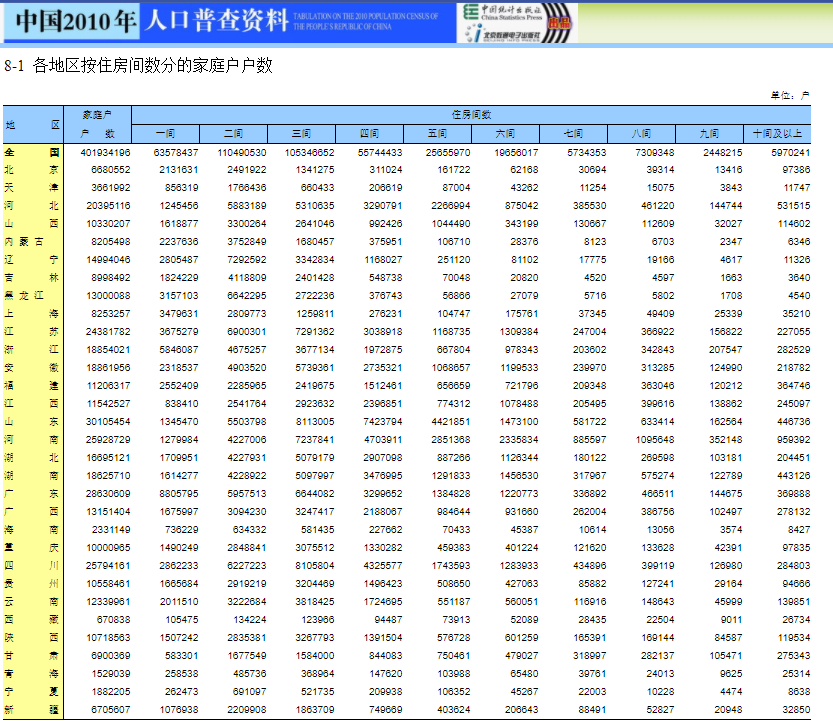Select the 天津 row label

pos(32,188)
